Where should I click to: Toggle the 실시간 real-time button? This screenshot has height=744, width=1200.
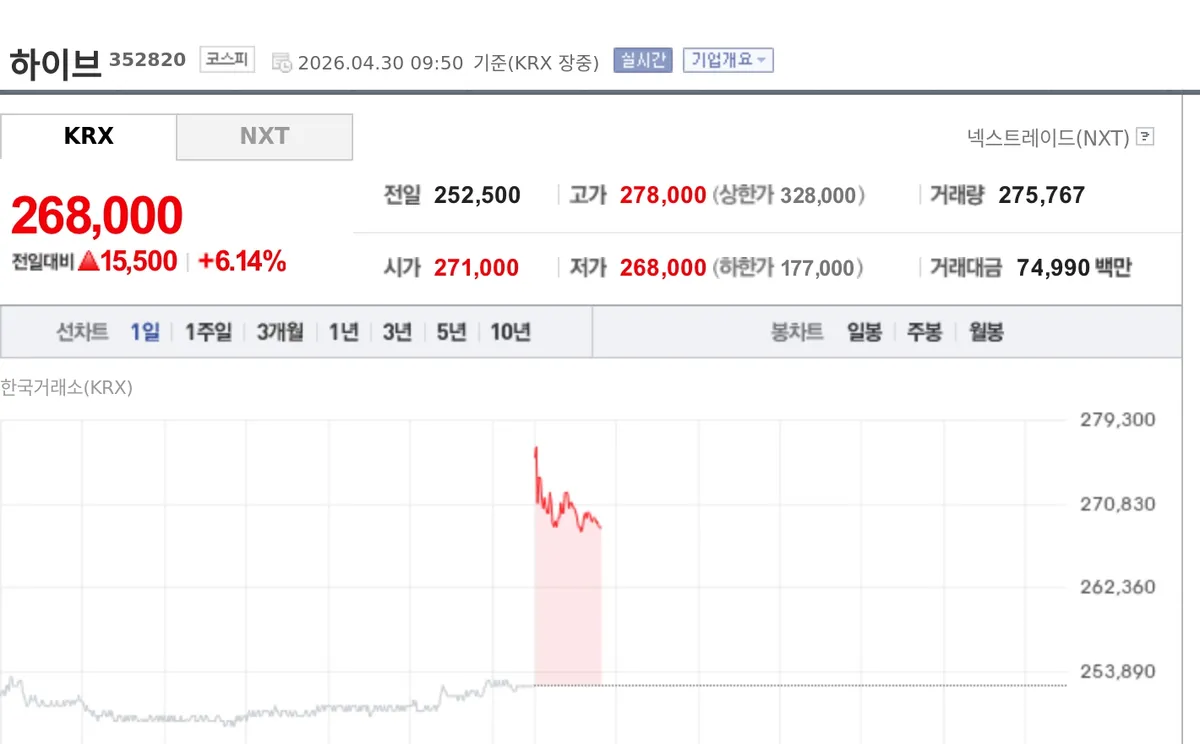click(x=645, y=60)
